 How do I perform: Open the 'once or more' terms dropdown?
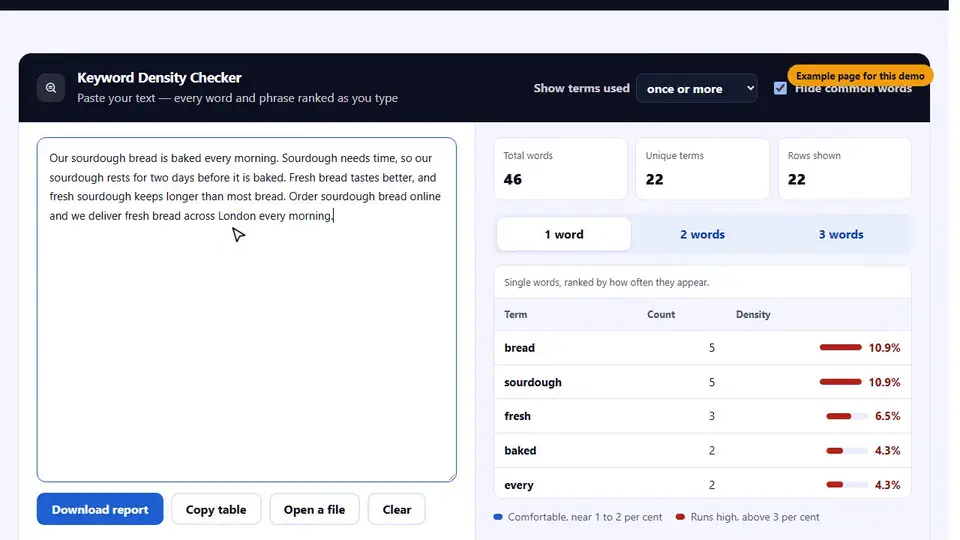(697, 88)
